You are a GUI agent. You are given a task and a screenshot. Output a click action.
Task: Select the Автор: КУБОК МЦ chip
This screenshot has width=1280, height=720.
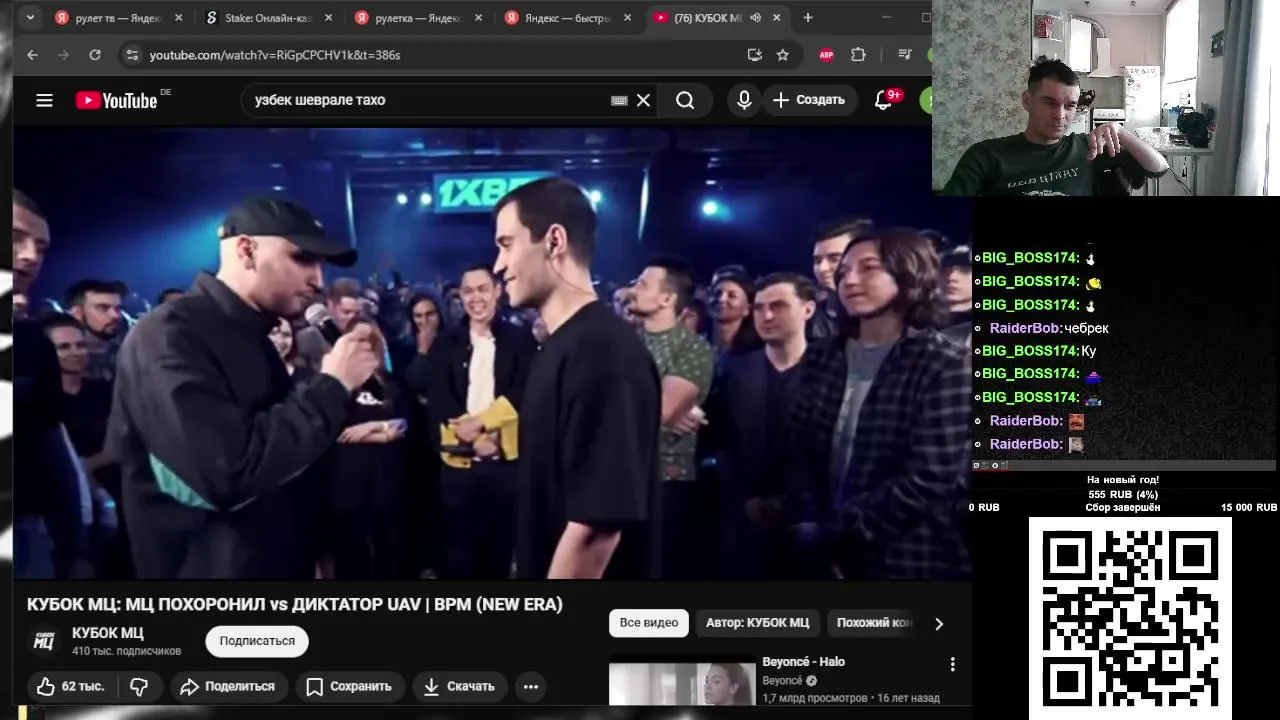757,622
